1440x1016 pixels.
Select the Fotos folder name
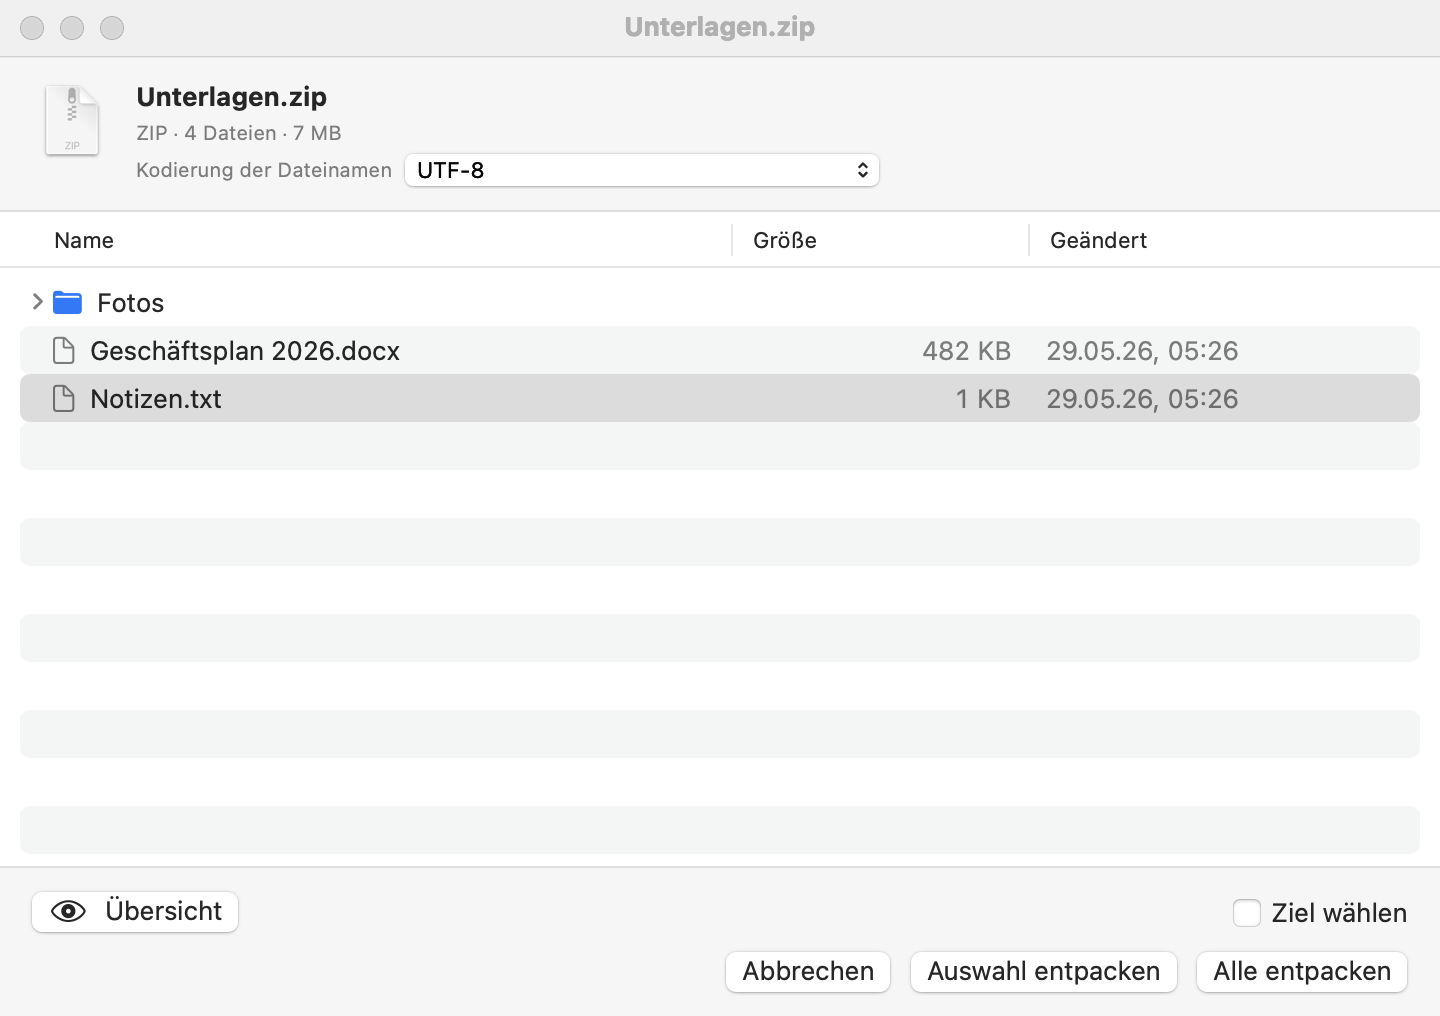pyautogui.click(x=131, y=303)
